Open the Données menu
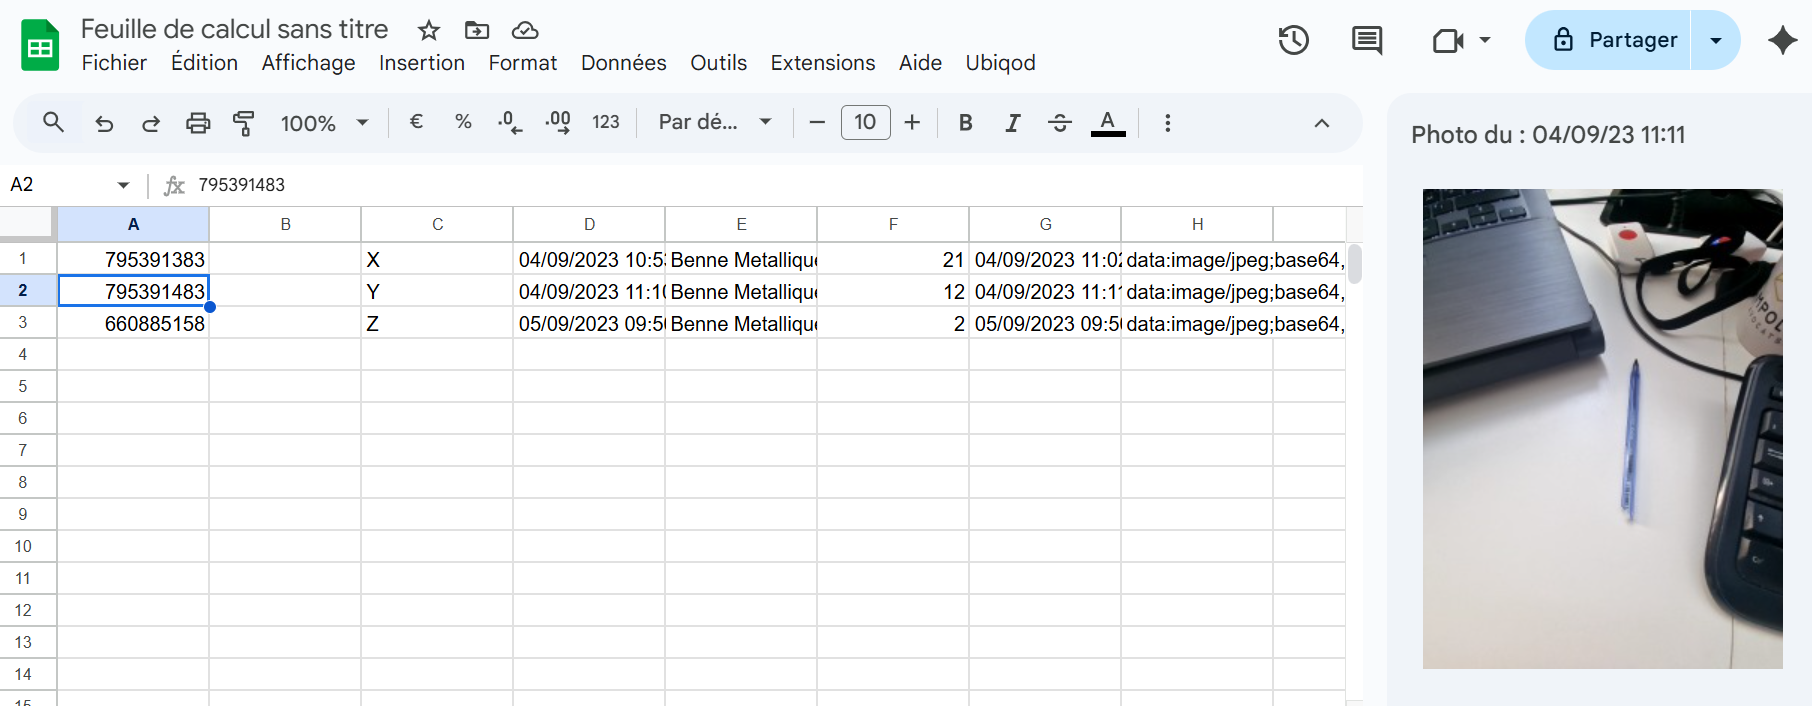 (x=623, y=63)
